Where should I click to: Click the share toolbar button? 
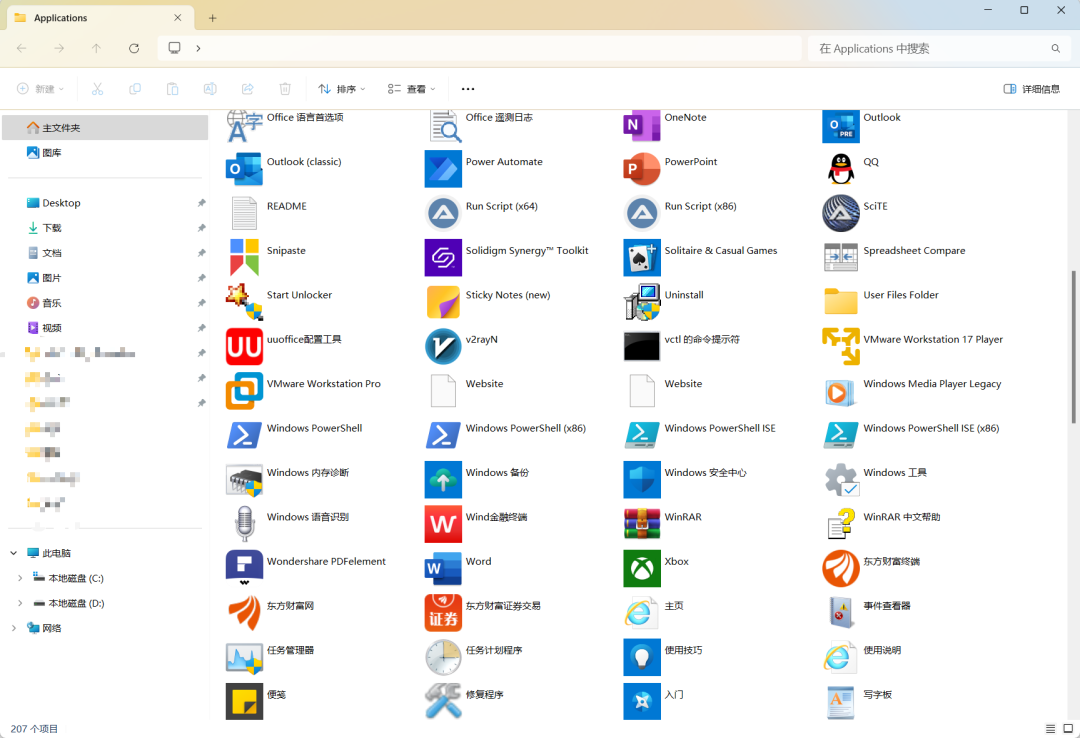pos(247,89)
